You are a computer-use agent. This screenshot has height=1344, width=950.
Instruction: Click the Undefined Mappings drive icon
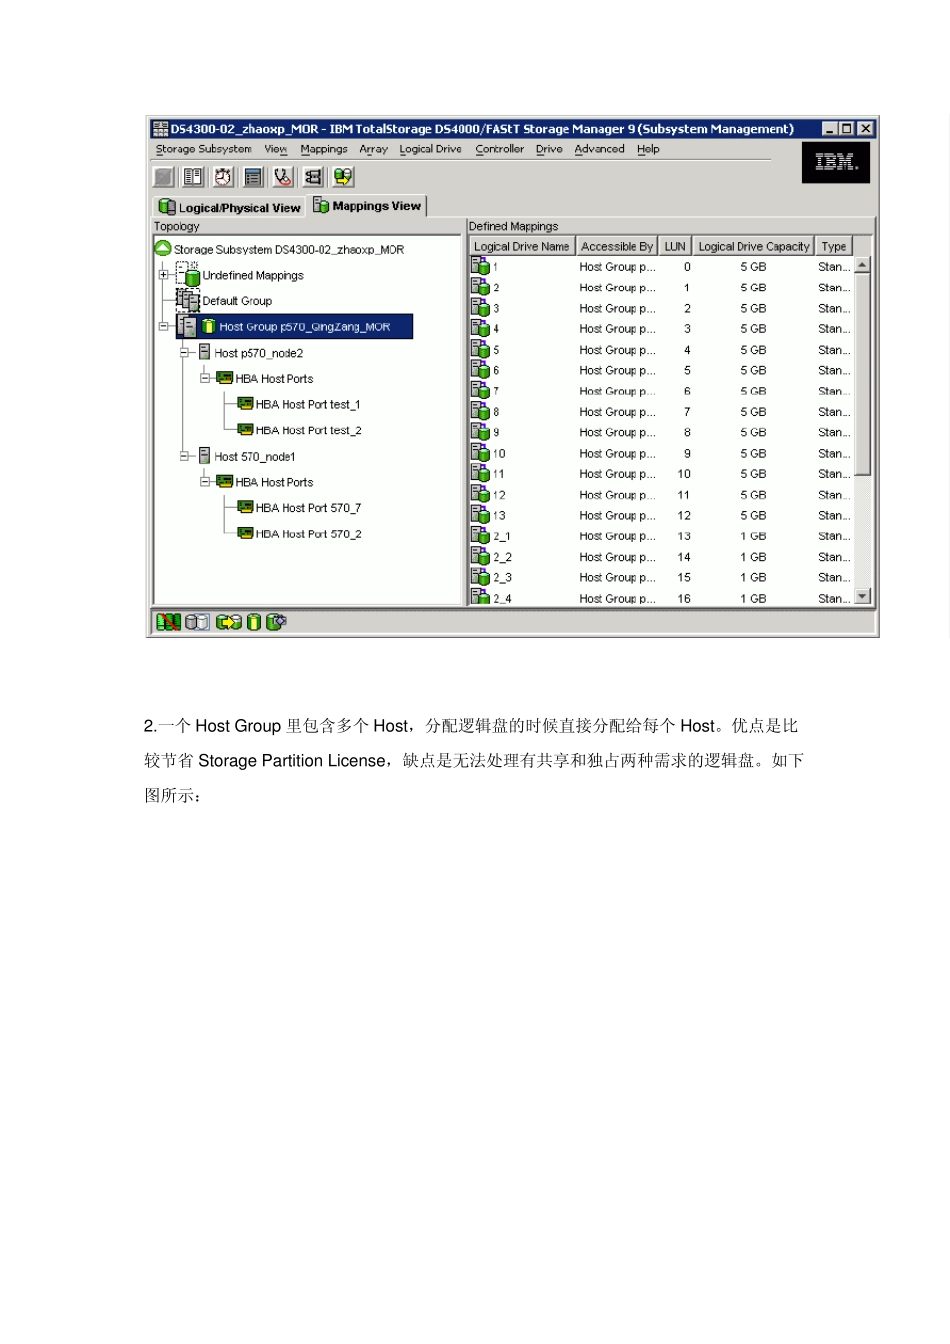pos(188,274)
